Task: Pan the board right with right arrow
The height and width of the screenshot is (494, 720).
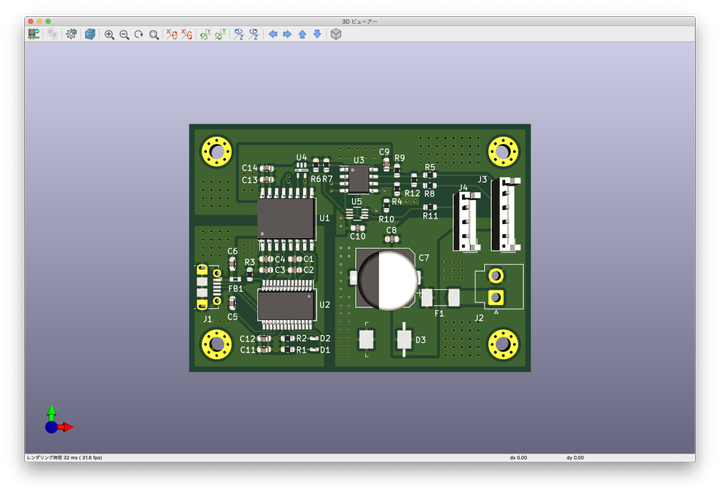Action: click(287, 34)
